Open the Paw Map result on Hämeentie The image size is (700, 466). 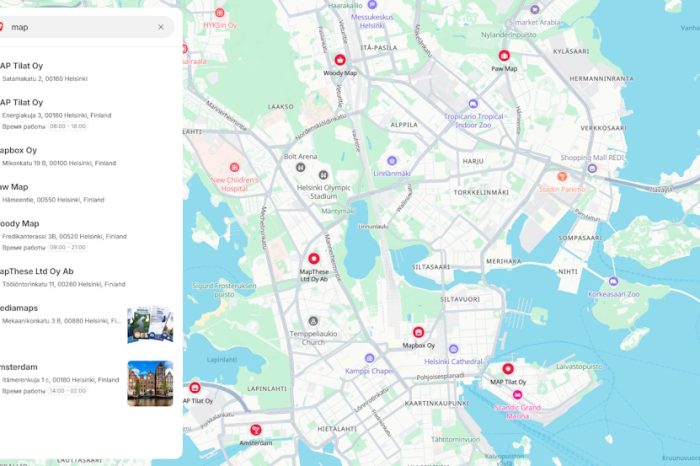pos(87,193)
